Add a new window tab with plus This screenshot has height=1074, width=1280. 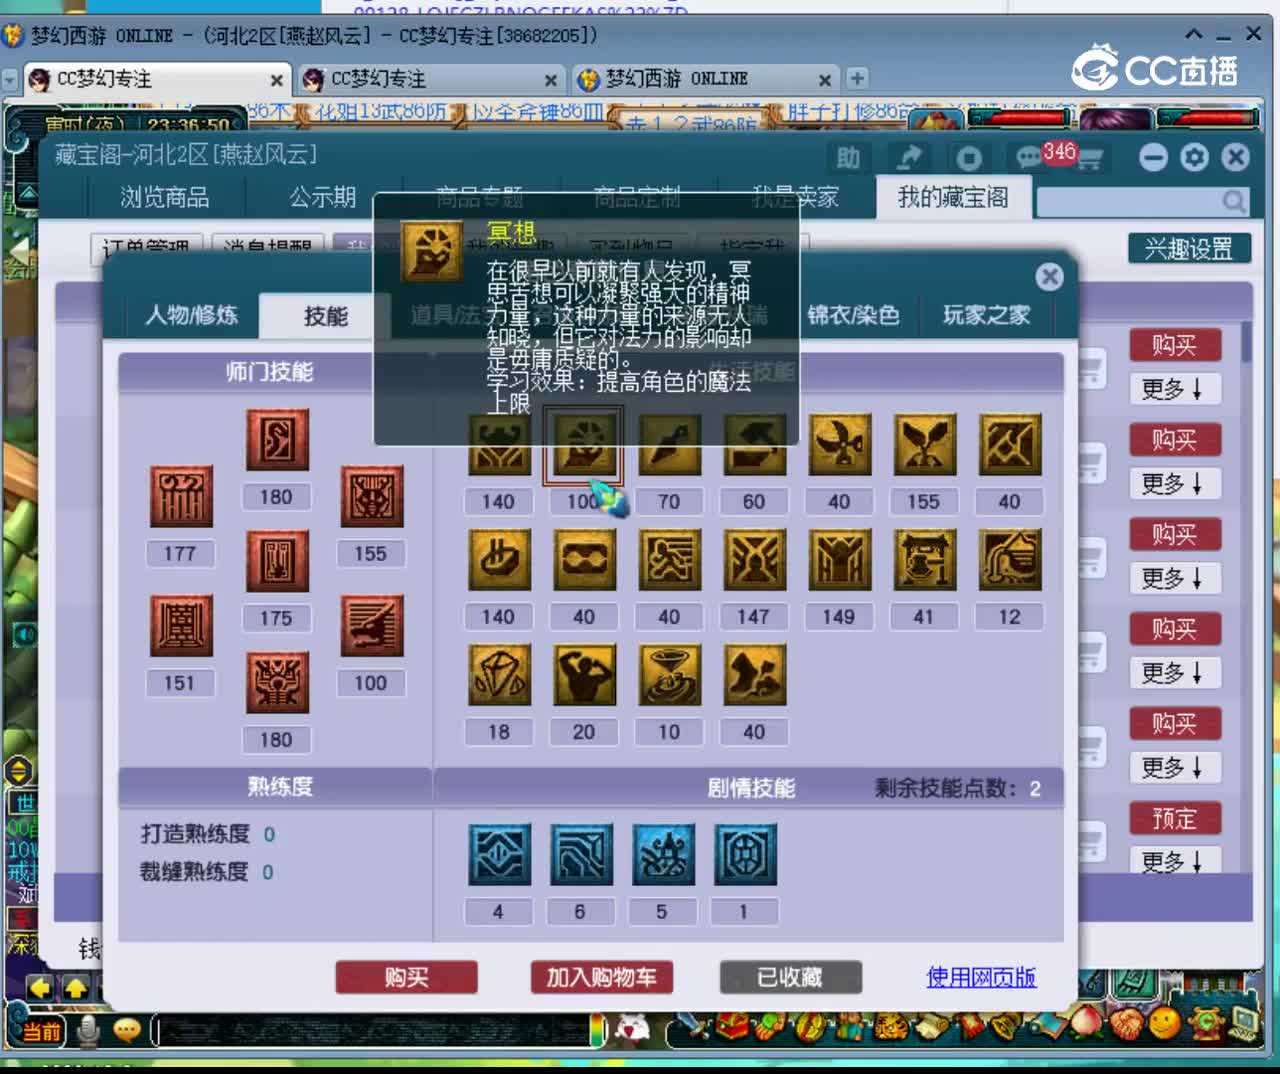click(x=857, y=78)
